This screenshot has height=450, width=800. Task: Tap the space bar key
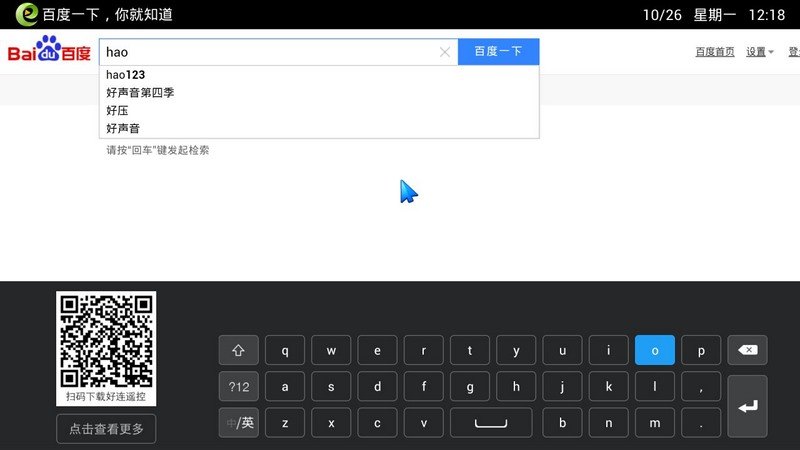[x=491, y=423]
